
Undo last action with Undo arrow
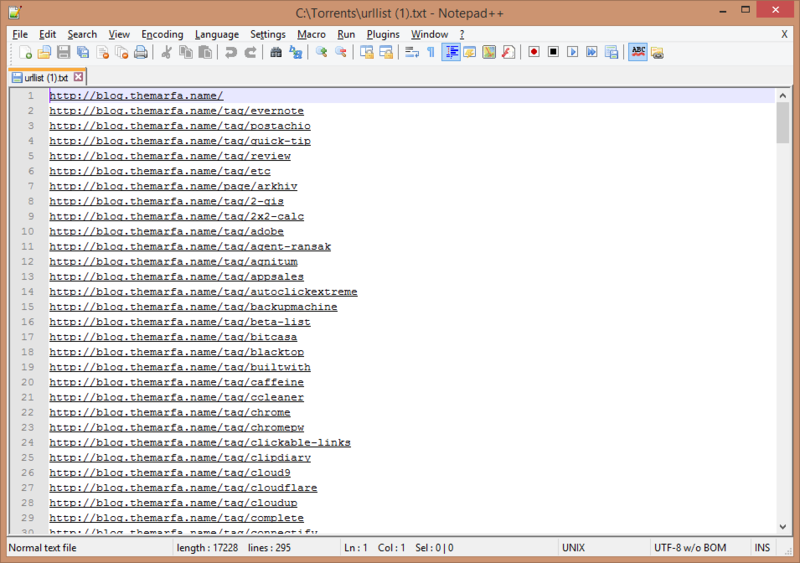pyautogui.click(x=231, y=52)
